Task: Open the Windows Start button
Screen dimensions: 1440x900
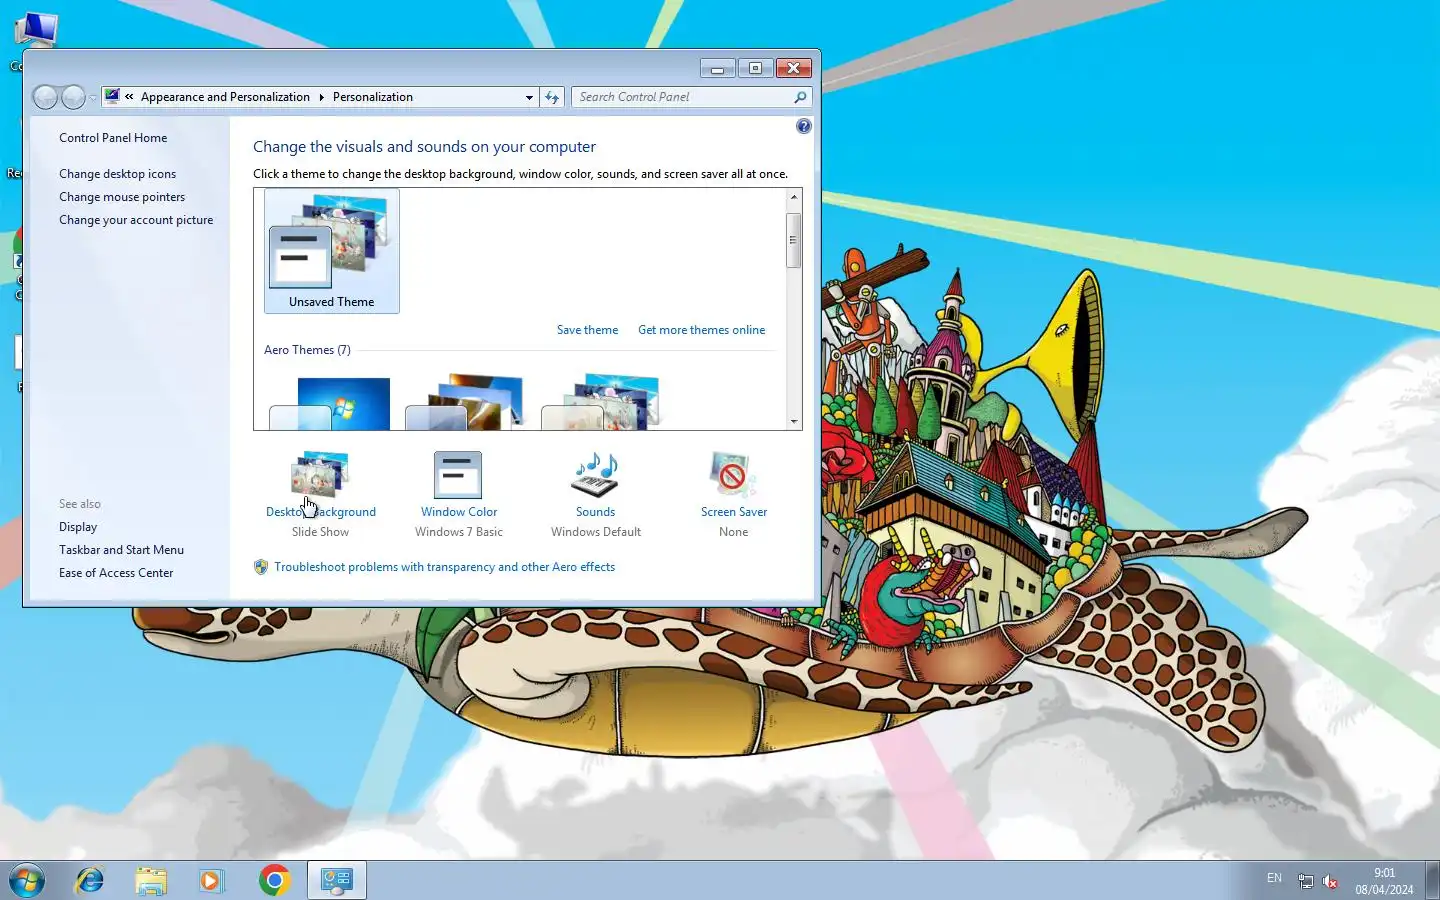Action: coord(27,880)
